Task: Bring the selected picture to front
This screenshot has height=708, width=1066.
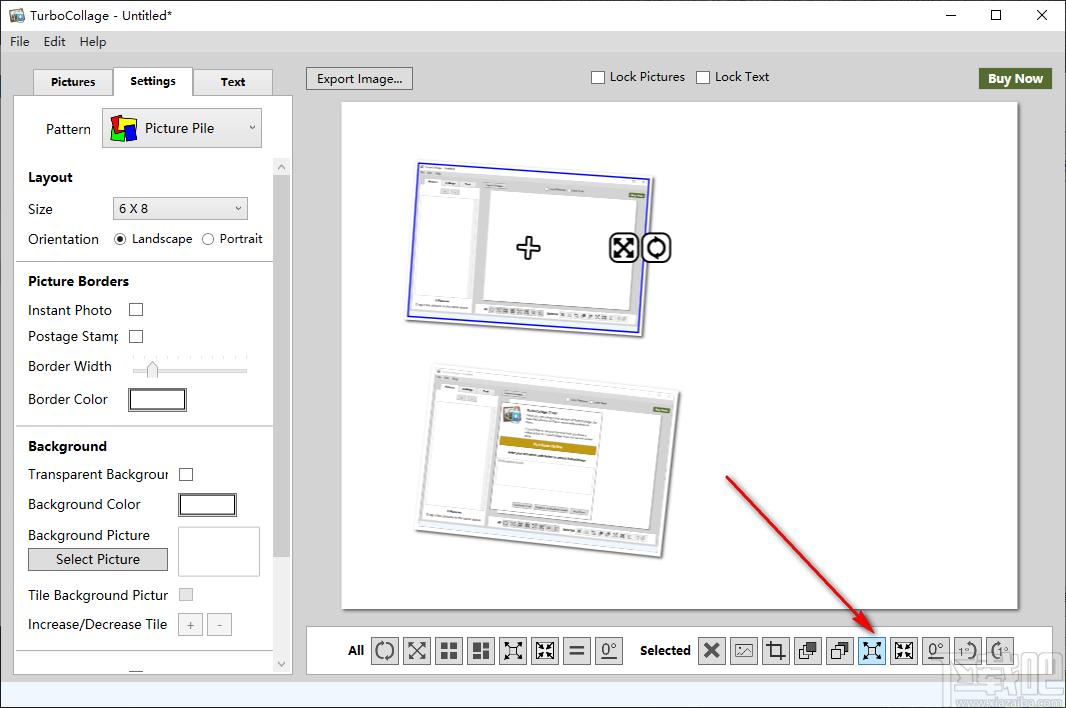Action: [808, 651]
